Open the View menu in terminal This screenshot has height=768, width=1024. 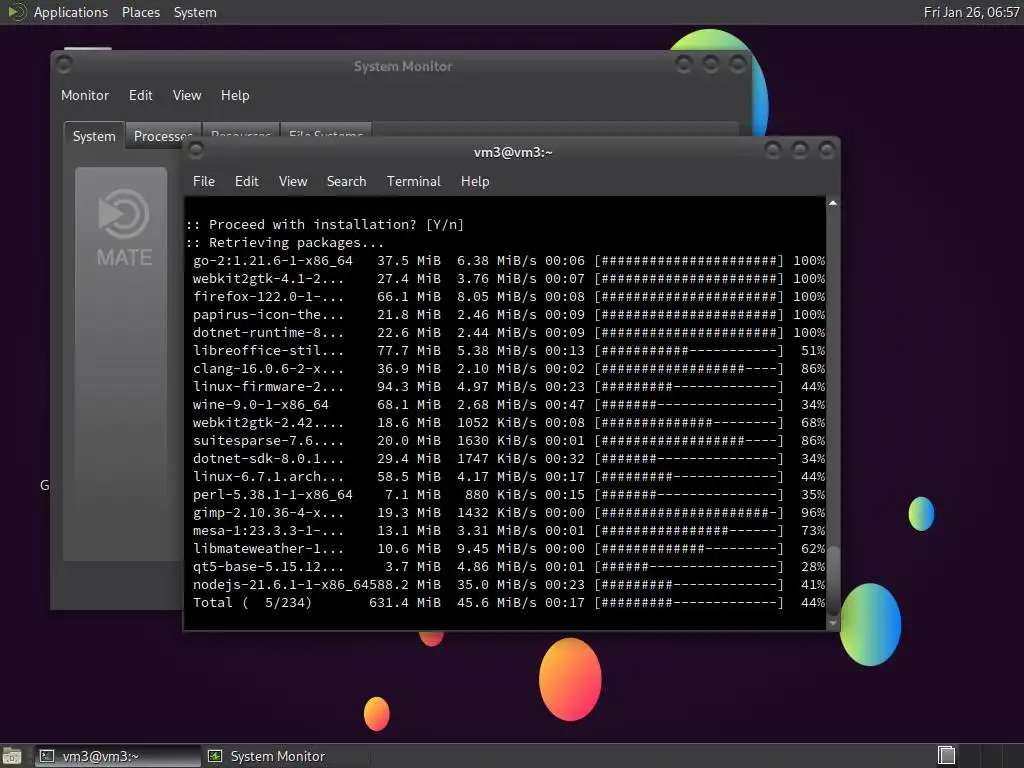click(x=293, y=182)
